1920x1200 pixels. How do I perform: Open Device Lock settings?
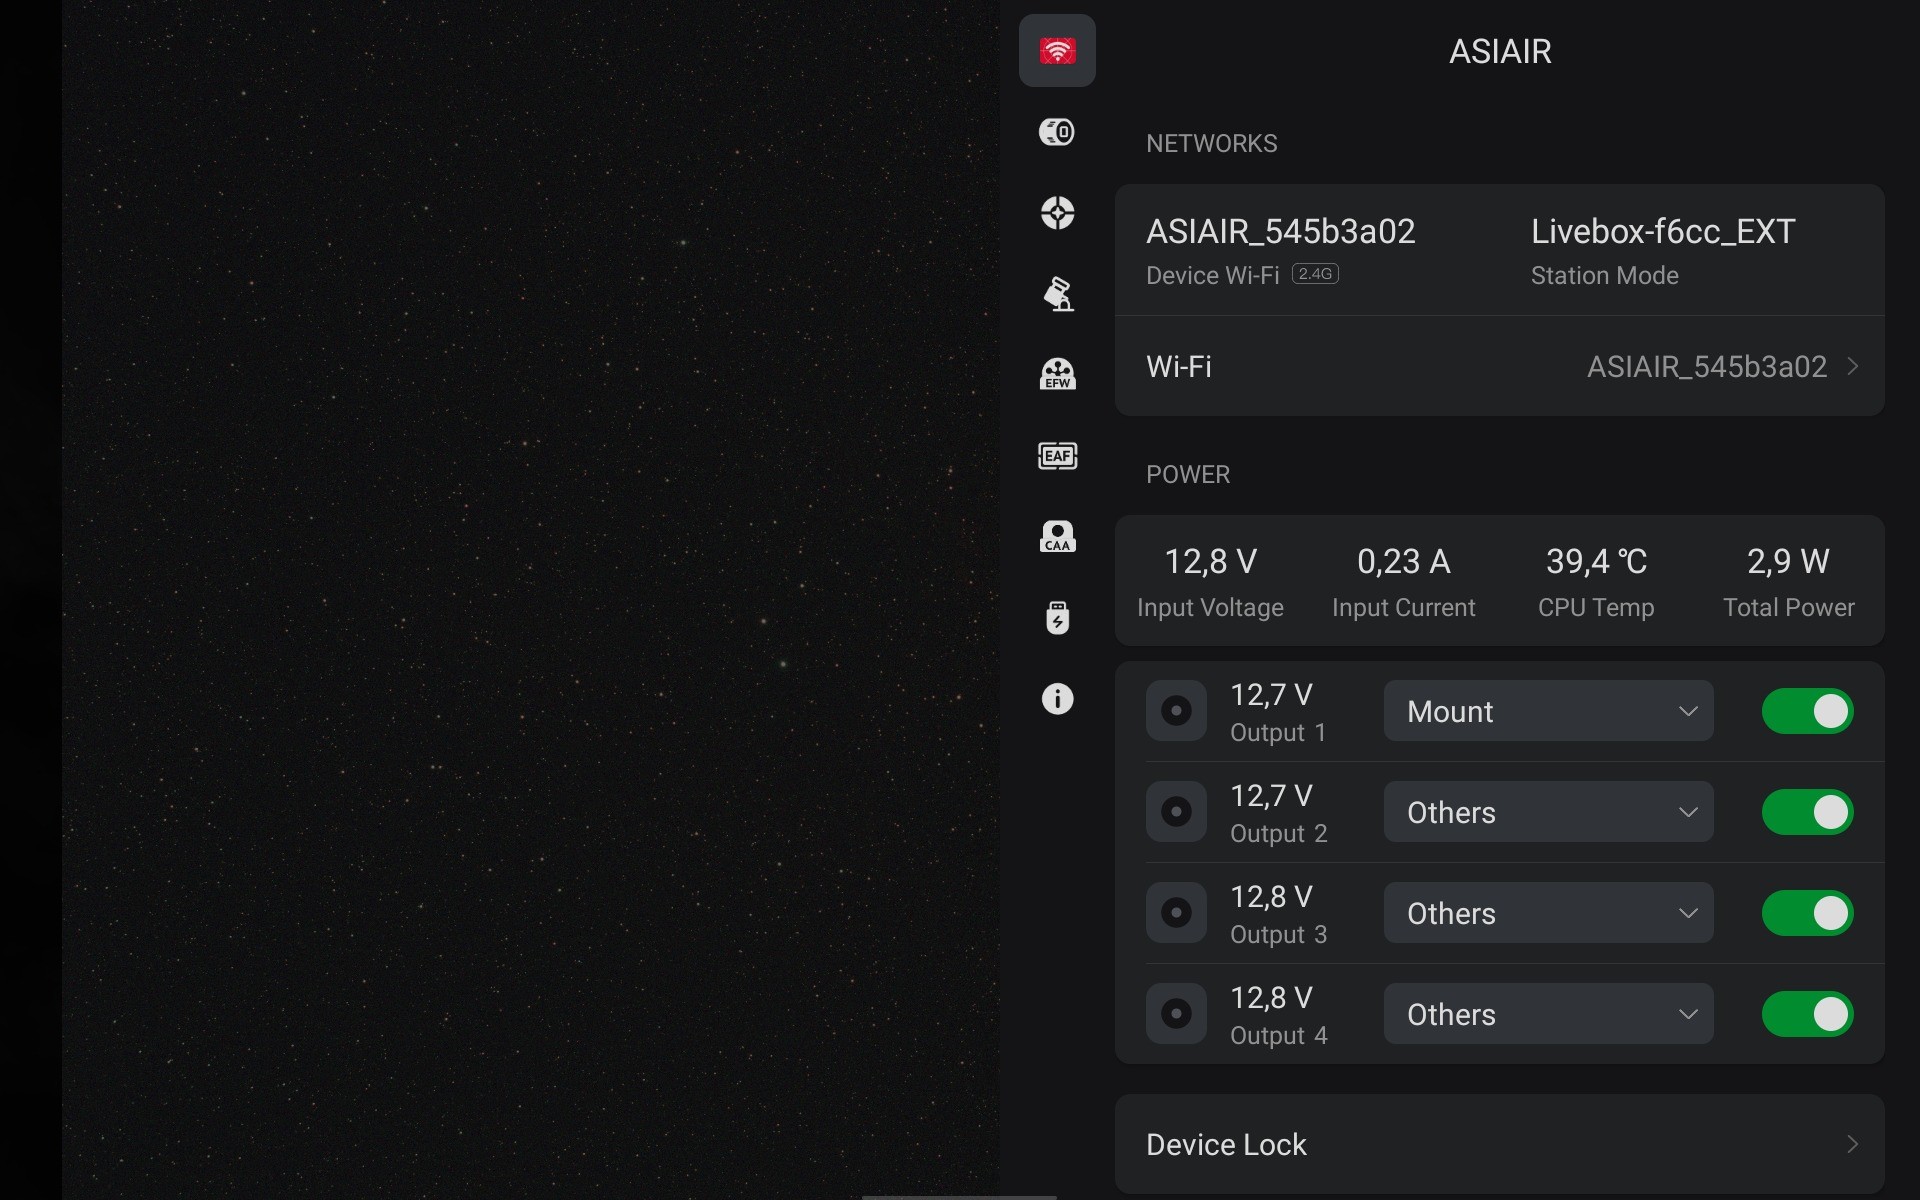click(x=1499, y=1144)
